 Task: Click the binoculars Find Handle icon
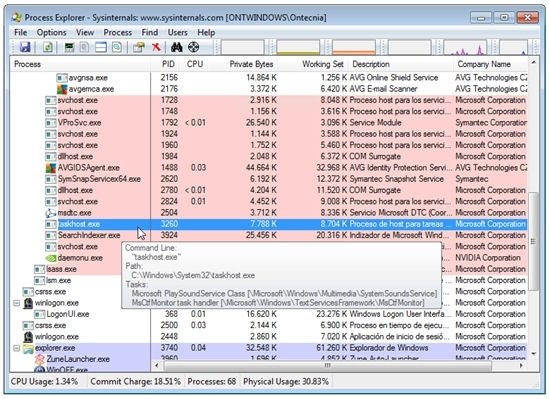[177, 47]
